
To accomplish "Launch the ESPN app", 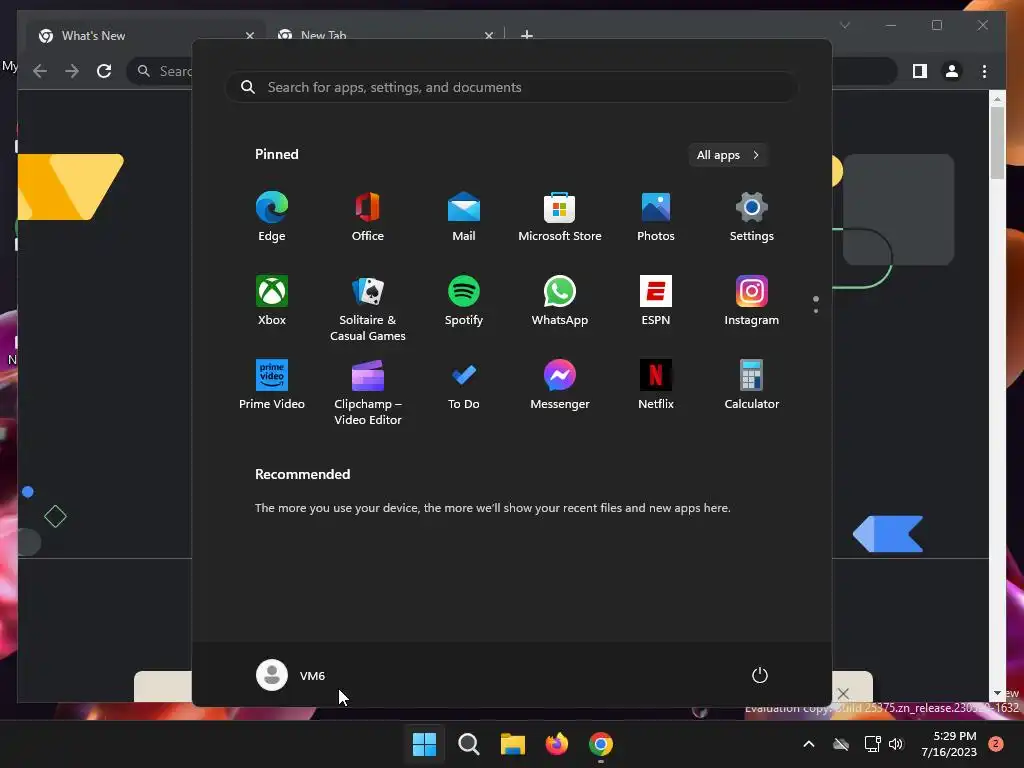I will [x=656, y=301].
